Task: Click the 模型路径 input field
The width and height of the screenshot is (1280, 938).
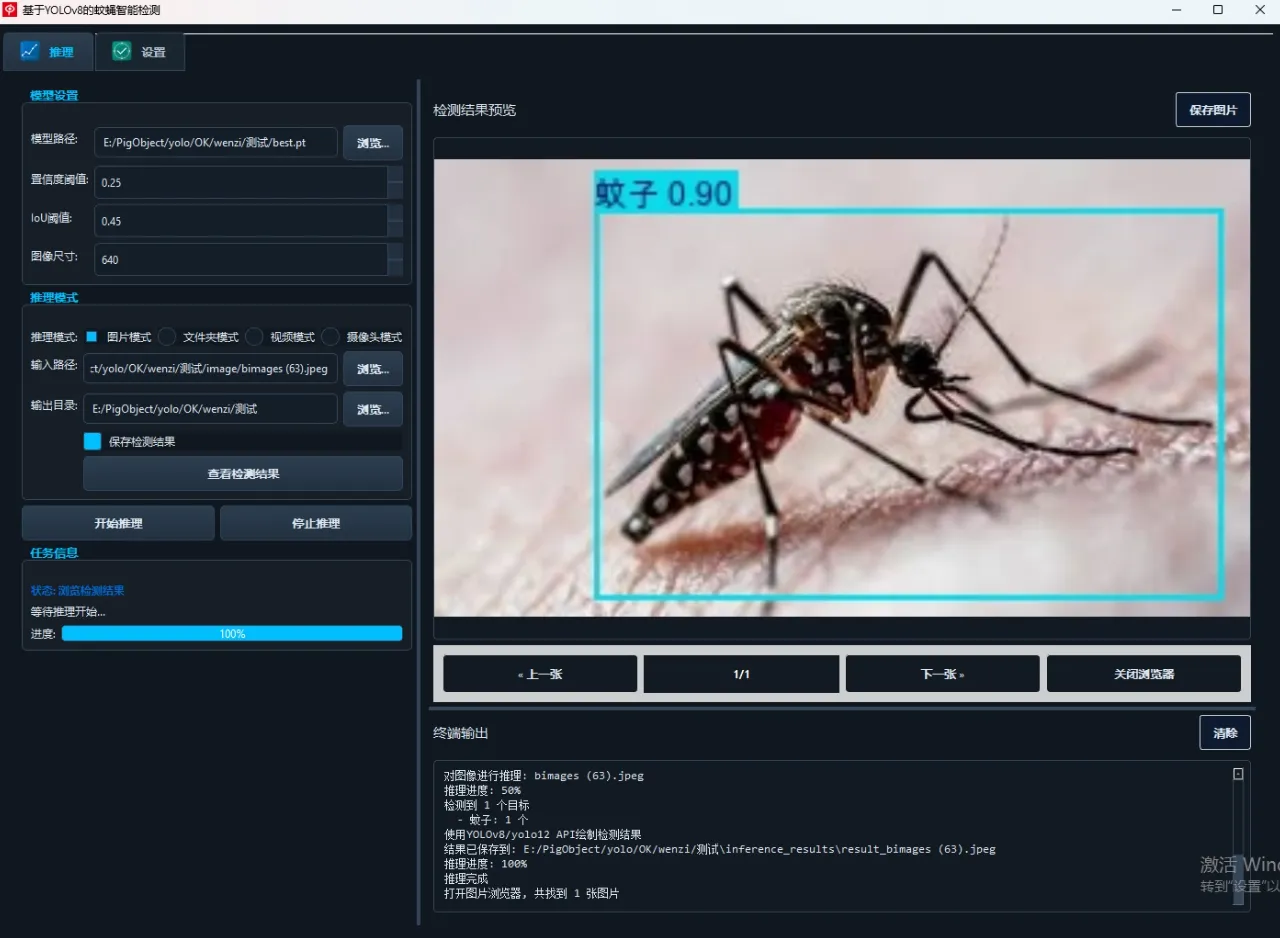Action: pos(216,143)
